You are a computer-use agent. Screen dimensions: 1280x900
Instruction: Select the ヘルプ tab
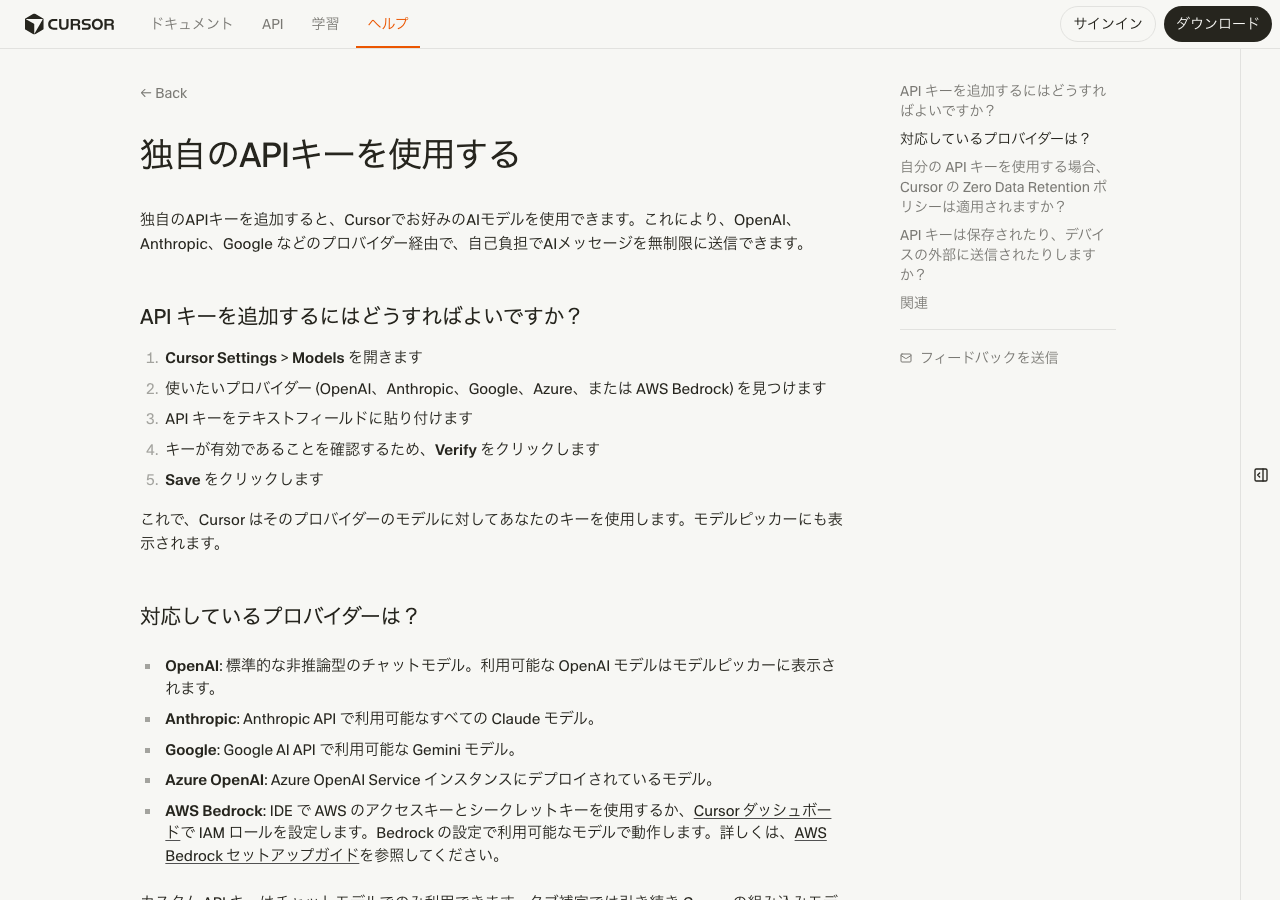pyautogui.click(x=388, y=24)
